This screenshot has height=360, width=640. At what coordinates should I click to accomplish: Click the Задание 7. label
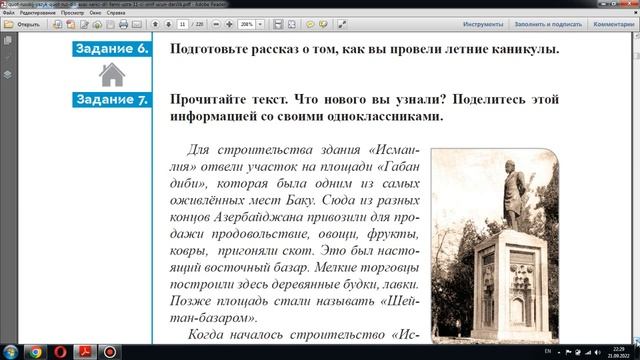112,100
